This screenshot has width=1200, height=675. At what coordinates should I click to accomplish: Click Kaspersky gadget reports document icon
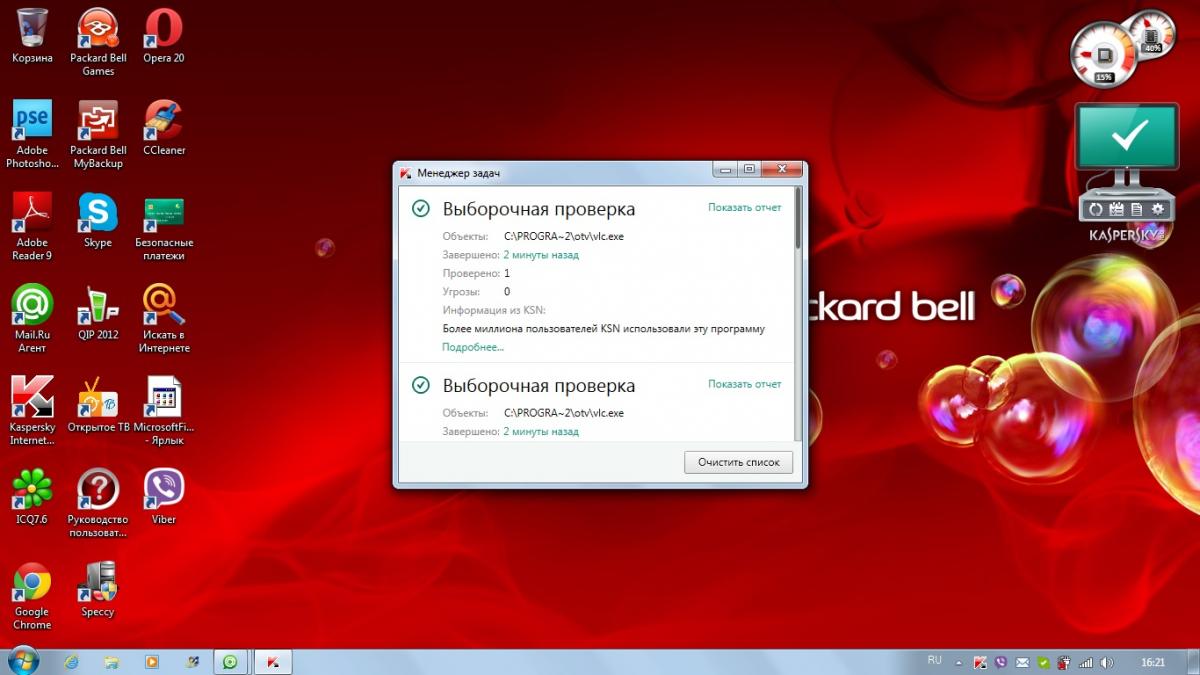coord(1138,209)
